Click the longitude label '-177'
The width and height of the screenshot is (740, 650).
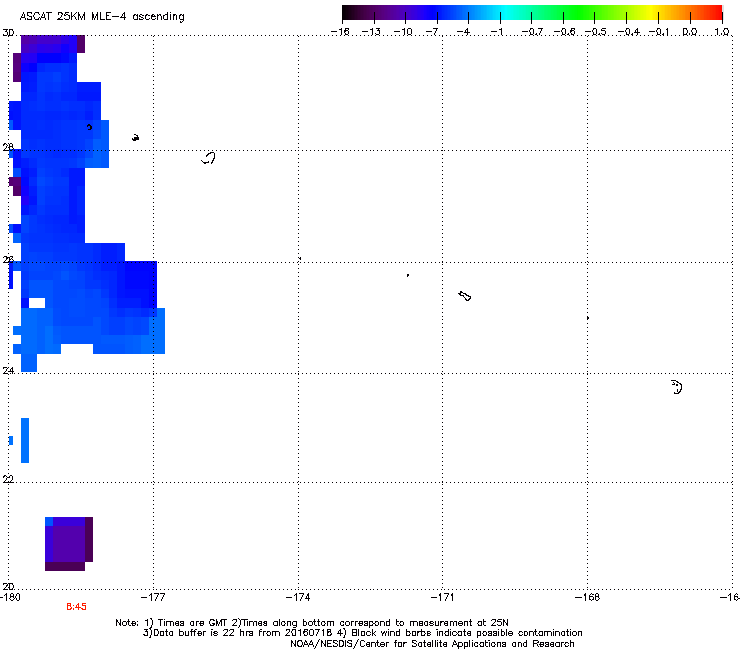(x=153, y=597)
